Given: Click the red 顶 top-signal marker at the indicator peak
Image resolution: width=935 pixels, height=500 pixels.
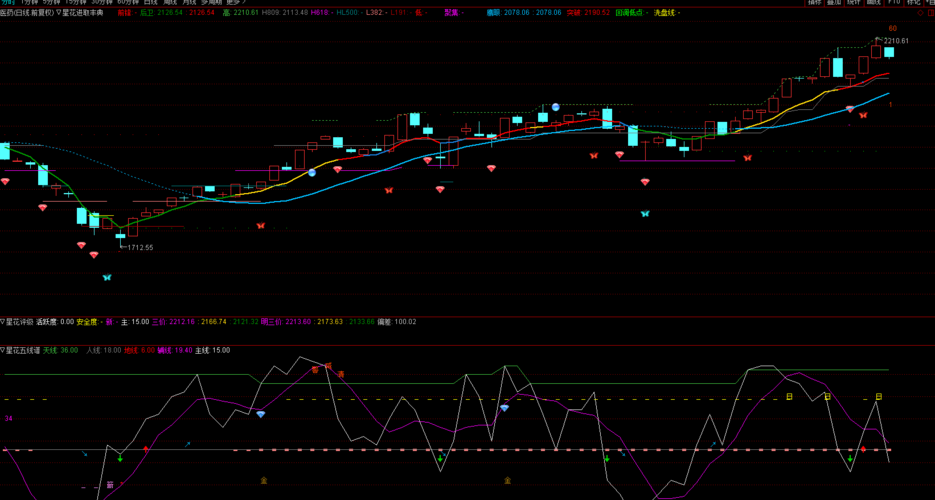Looking at the screenshot, I should click(327, 365).
